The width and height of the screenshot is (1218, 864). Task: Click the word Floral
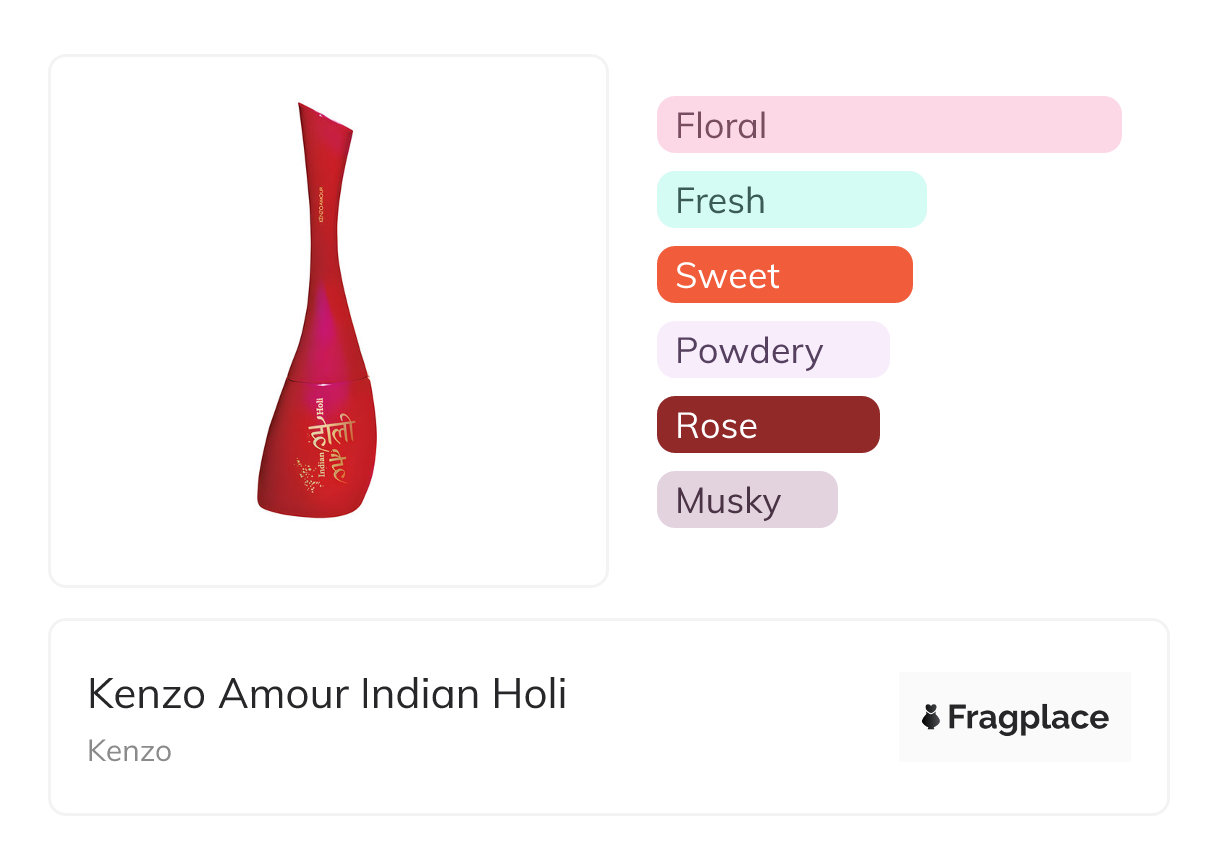click(721, 126)
